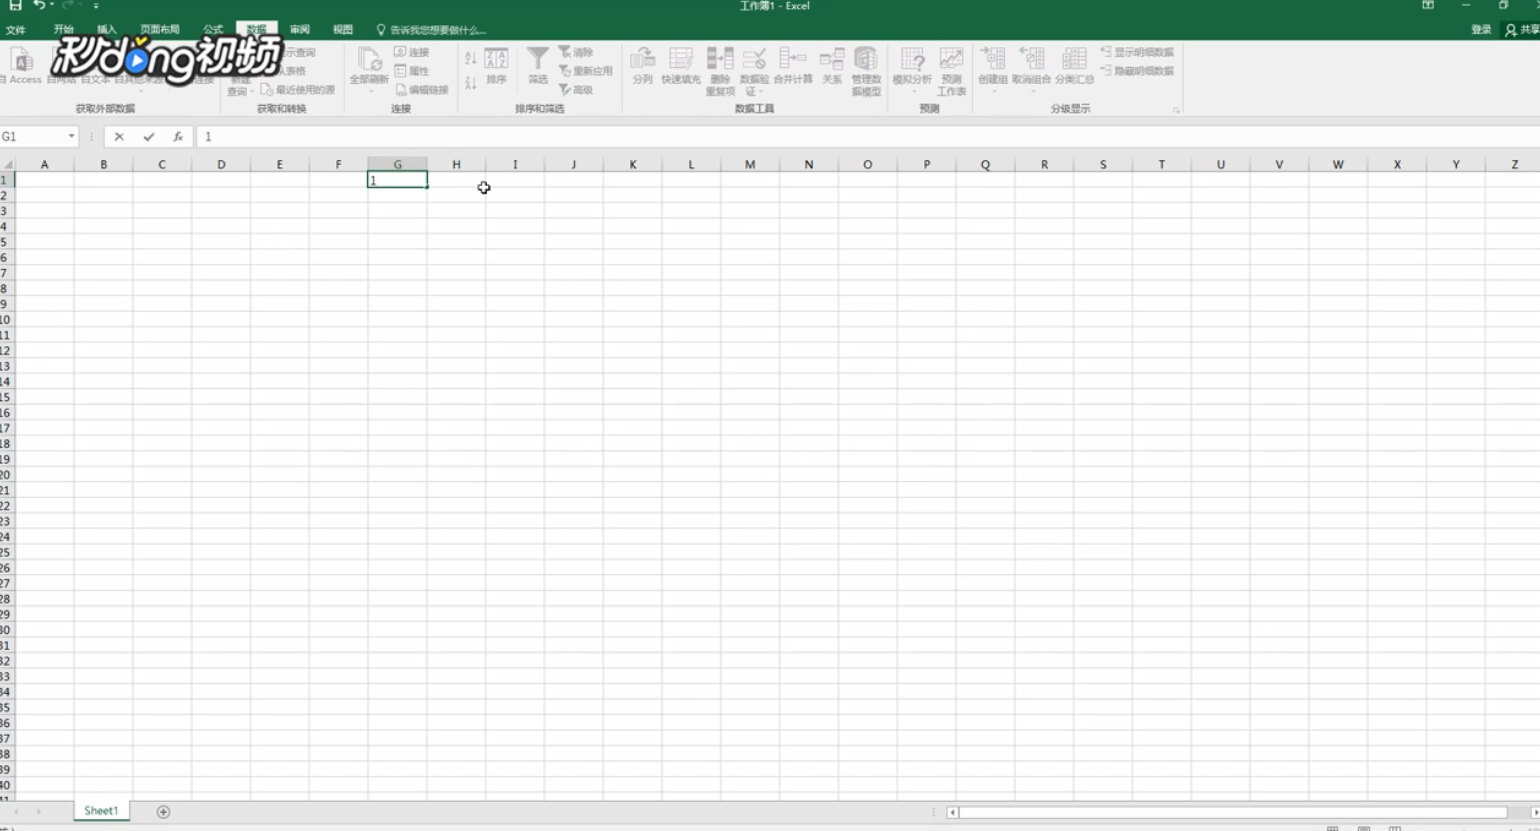1540x831 pixels.
Task: Click the 连接 connections icon
Action: [x=412, y=52]
